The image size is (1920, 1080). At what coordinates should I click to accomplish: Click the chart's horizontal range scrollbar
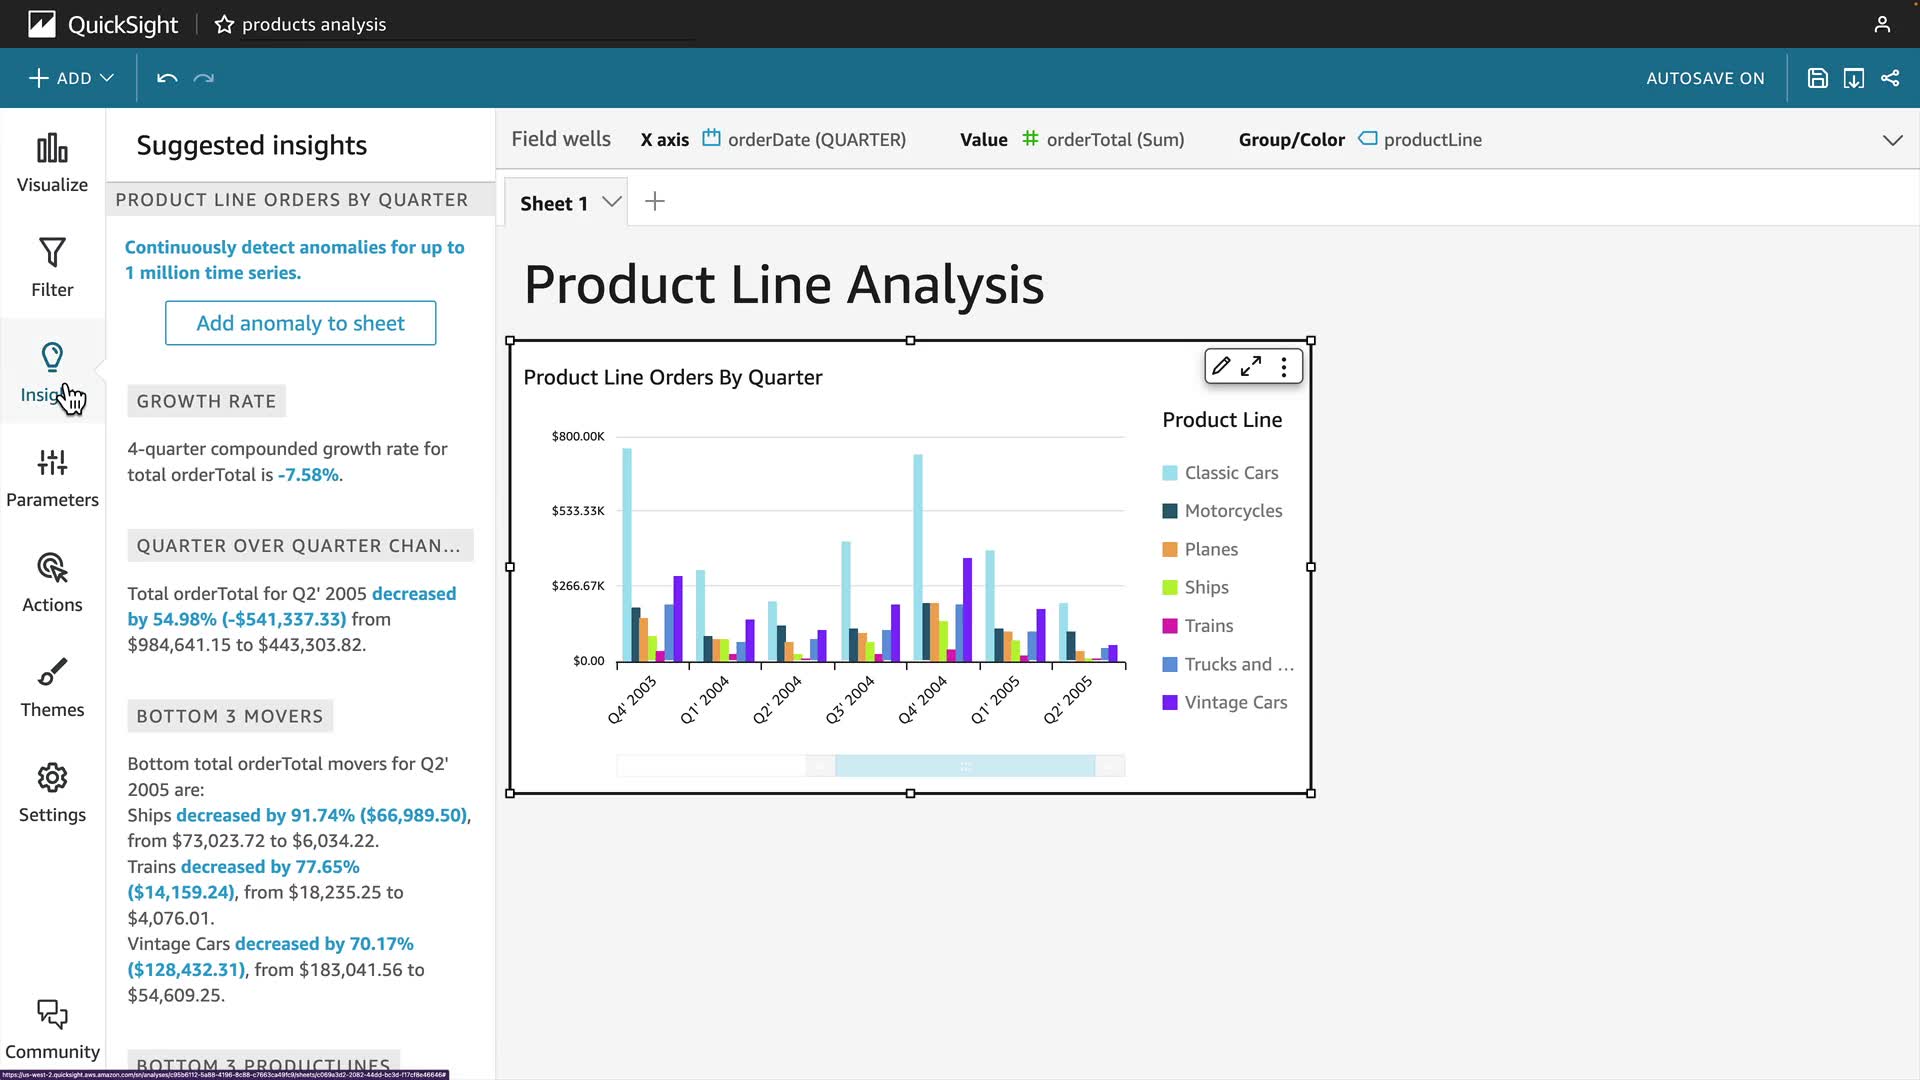pos(964,766)
